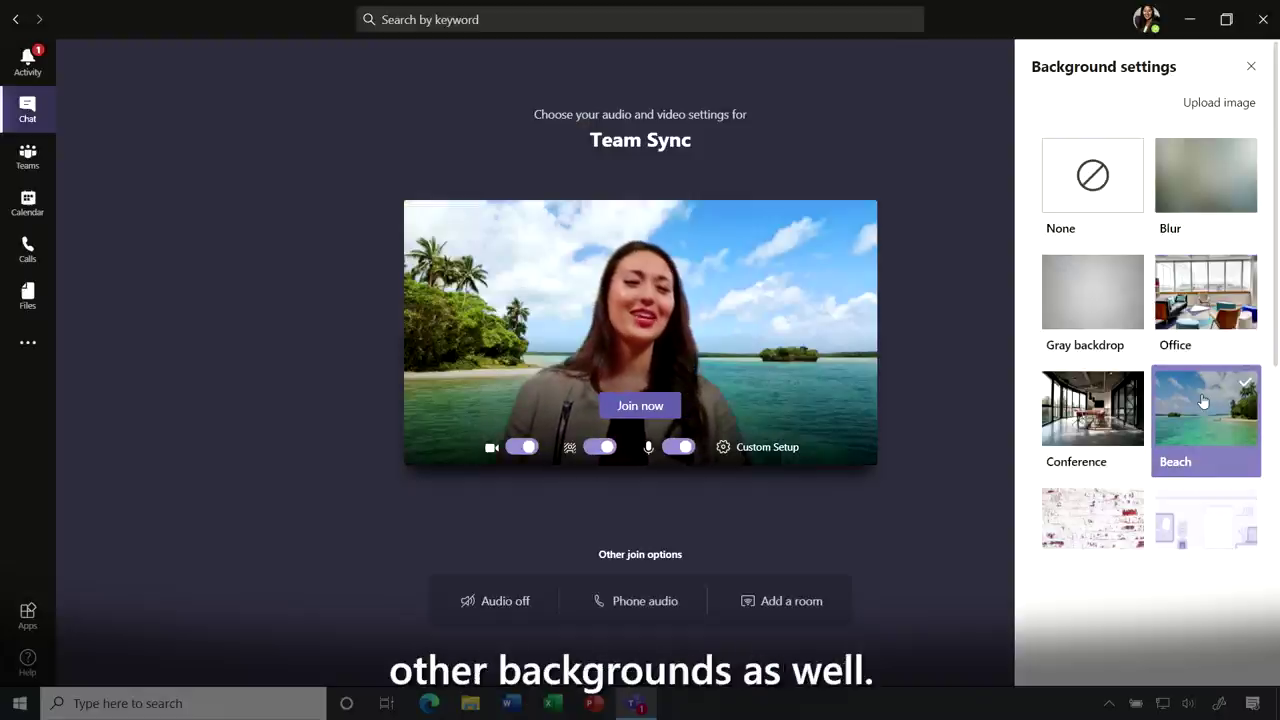
Task: Toggle the background effects switch
Action: (x=600, y=447)
